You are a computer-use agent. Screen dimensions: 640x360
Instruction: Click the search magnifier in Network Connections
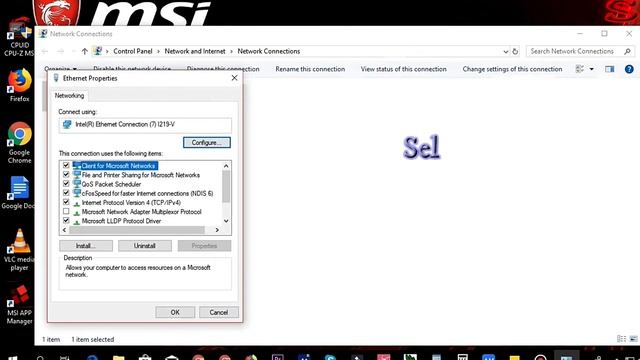627,51
